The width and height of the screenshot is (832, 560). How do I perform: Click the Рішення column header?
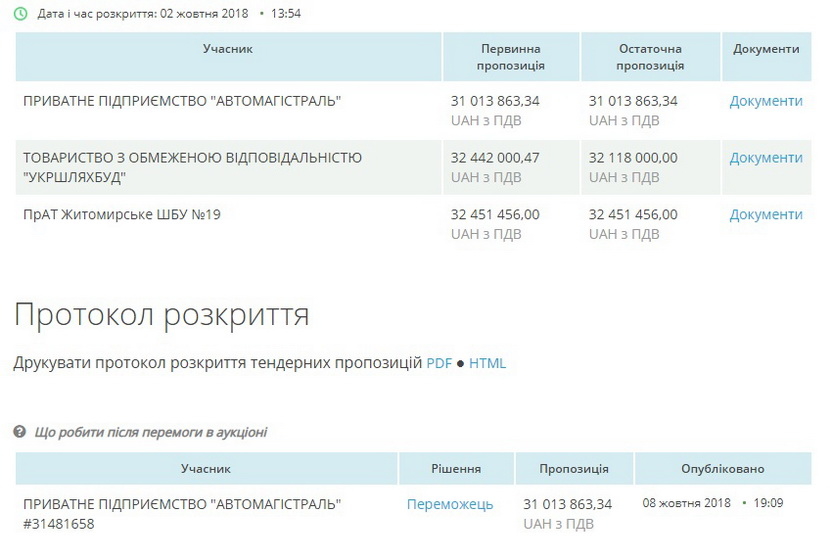[456, 469]
